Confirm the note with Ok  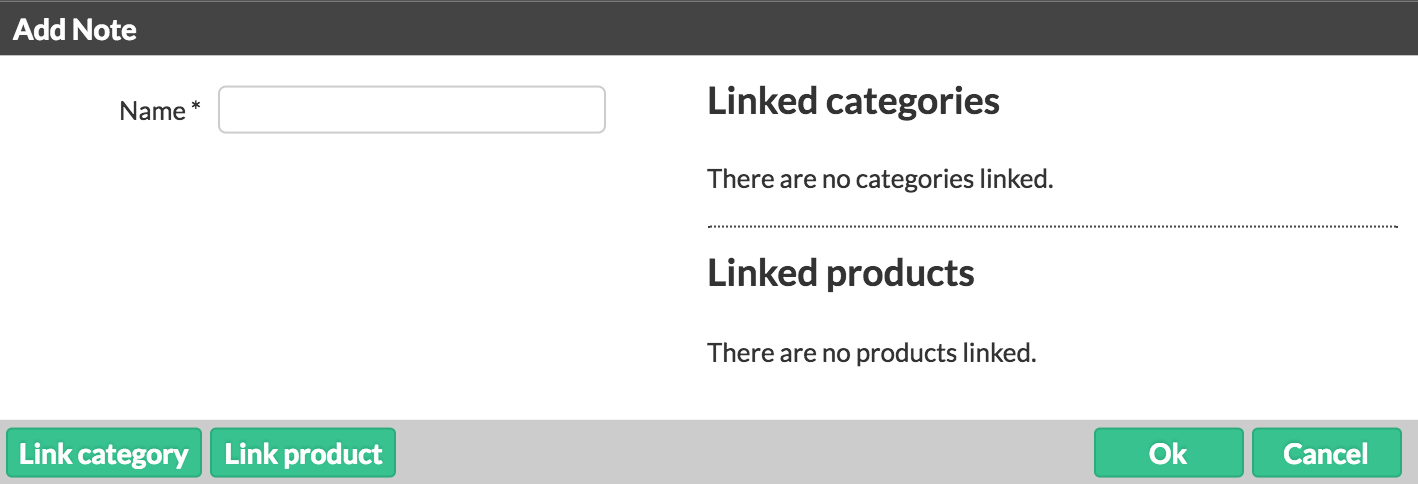[1168, 453]
